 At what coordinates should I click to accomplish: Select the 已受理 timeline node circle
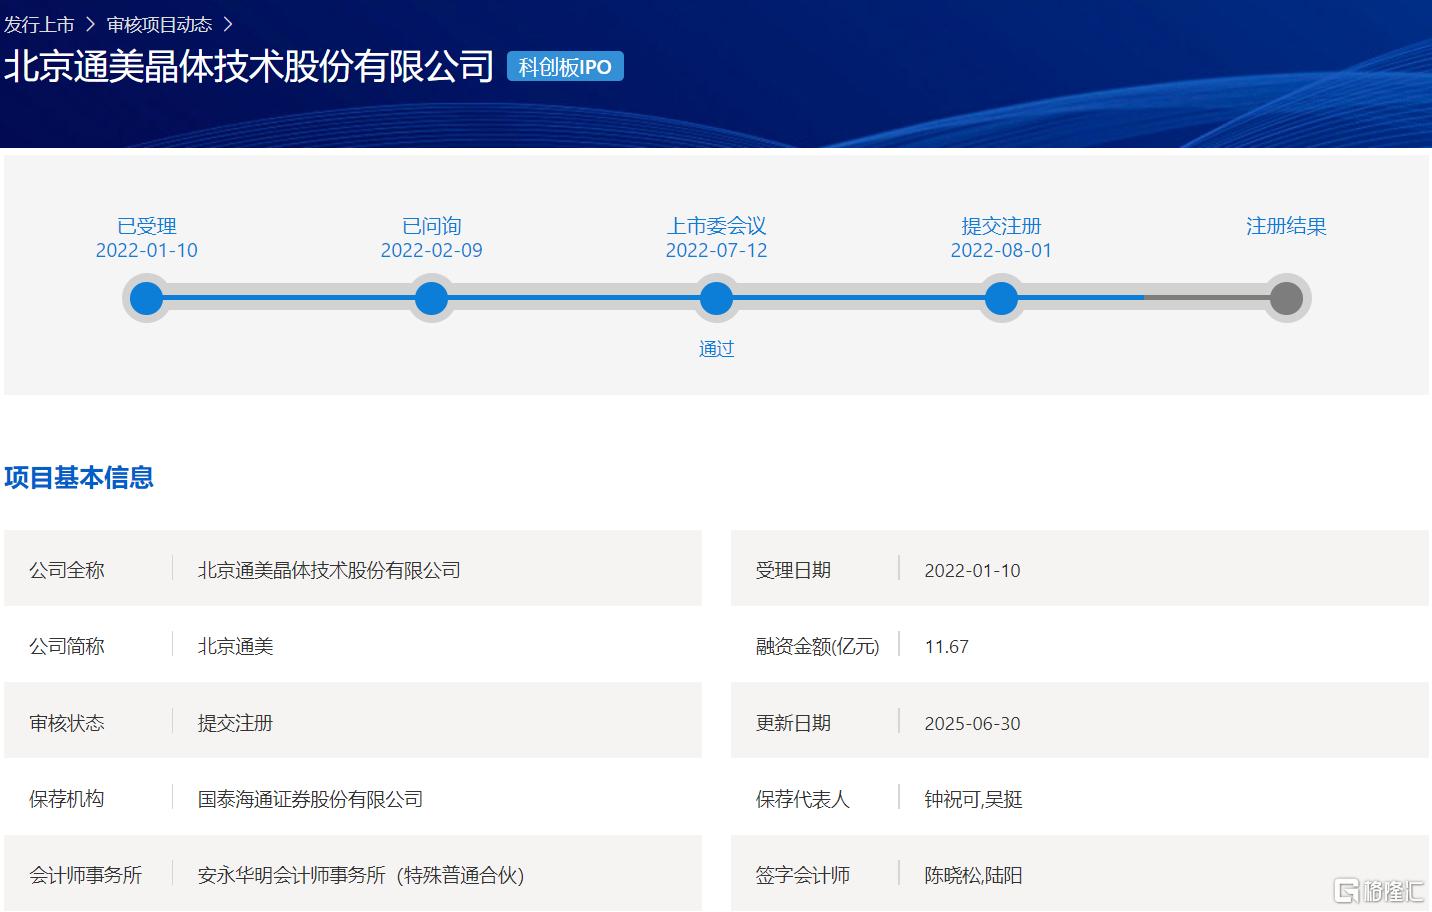(x=147, y=298)
